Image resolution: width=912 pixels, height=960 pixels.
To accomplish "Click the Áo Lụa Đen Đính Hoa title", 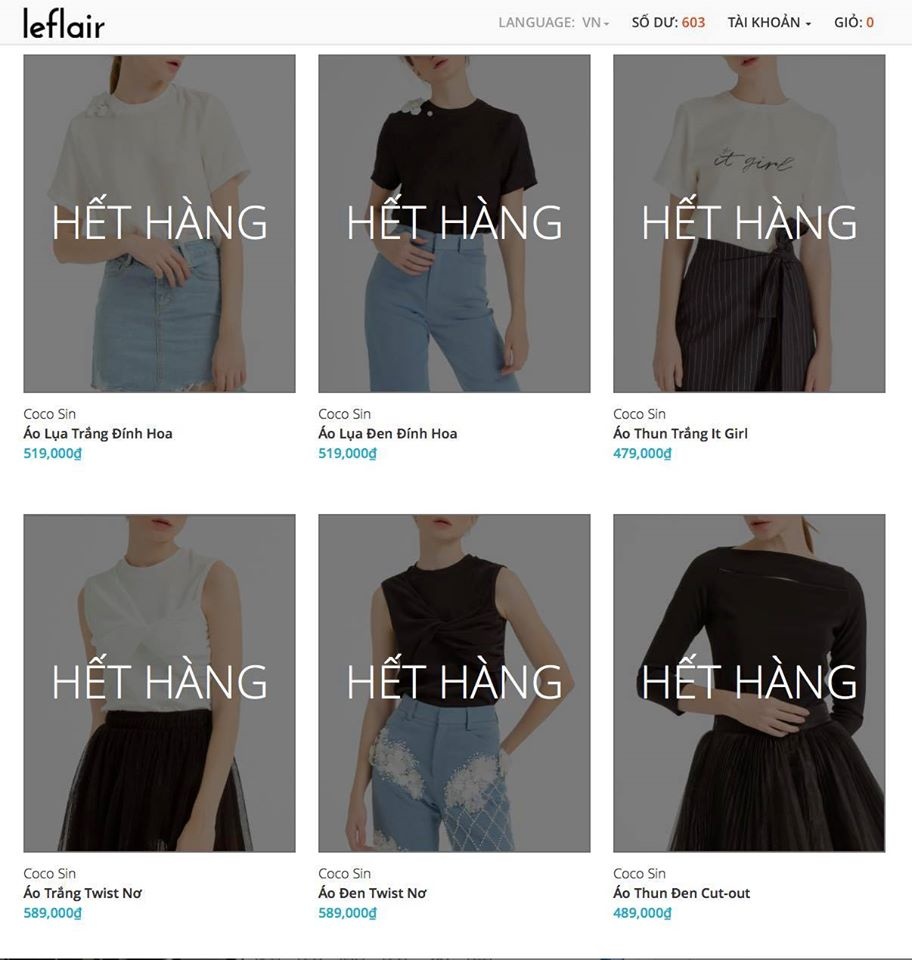I will point(387,433).
